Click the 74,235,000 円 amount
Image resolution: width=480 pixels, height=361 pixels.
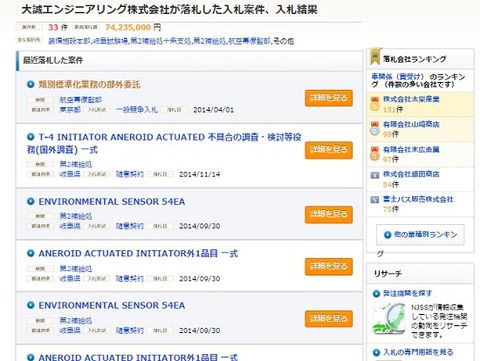[133, 27]
